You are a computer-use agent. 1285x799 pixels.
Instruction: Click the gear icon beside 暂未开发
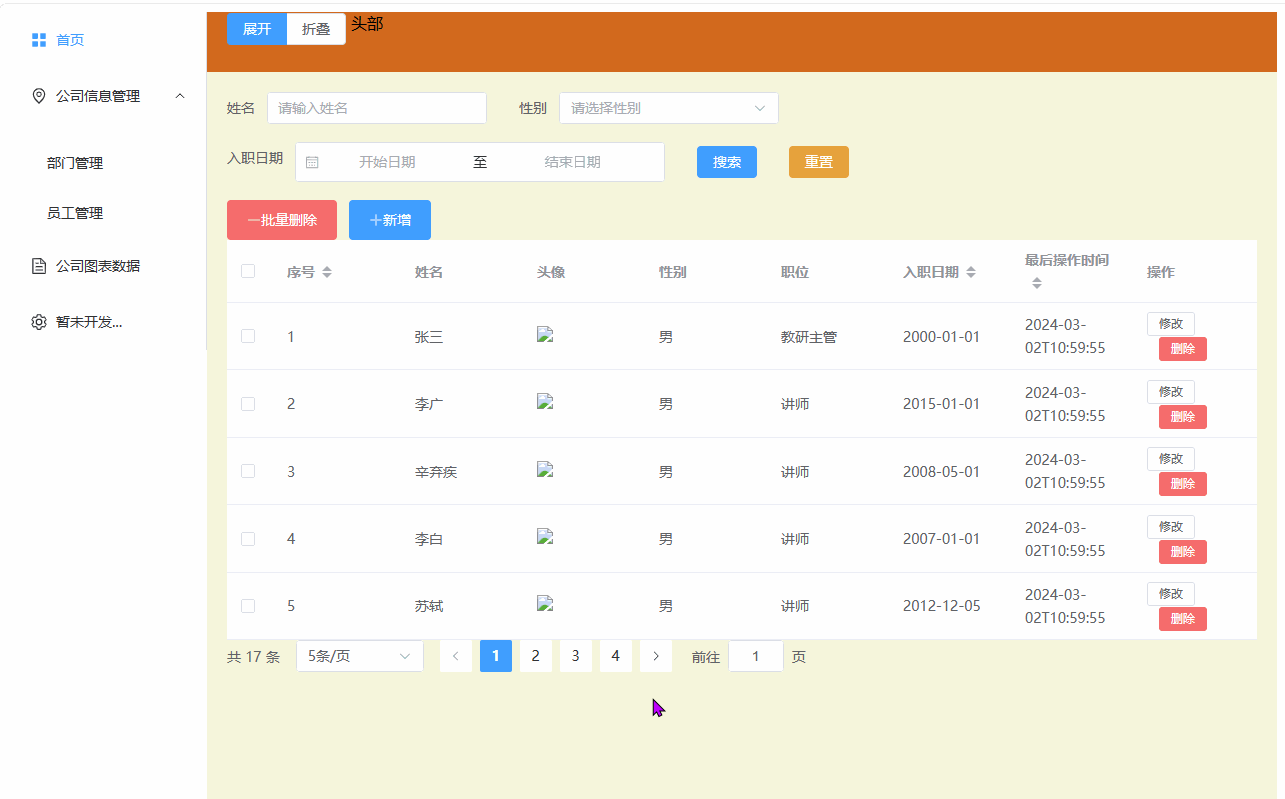(x=39, y=322)
